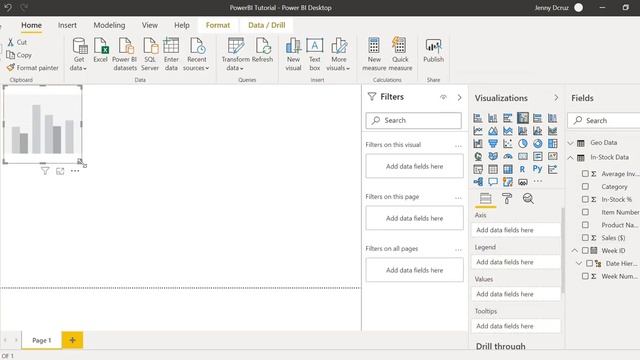Open focus mode for the chart visual
This screenshot has height=360, width=640.
(60, 171)
